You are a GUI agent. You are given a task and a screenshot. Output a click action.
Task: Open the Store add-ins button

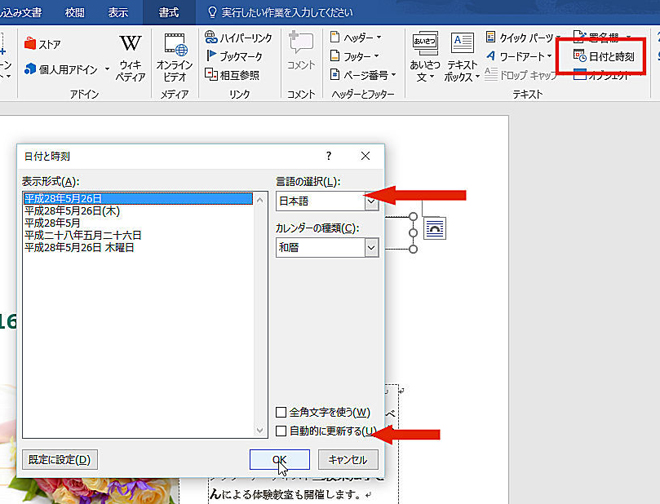pos(43,44)
